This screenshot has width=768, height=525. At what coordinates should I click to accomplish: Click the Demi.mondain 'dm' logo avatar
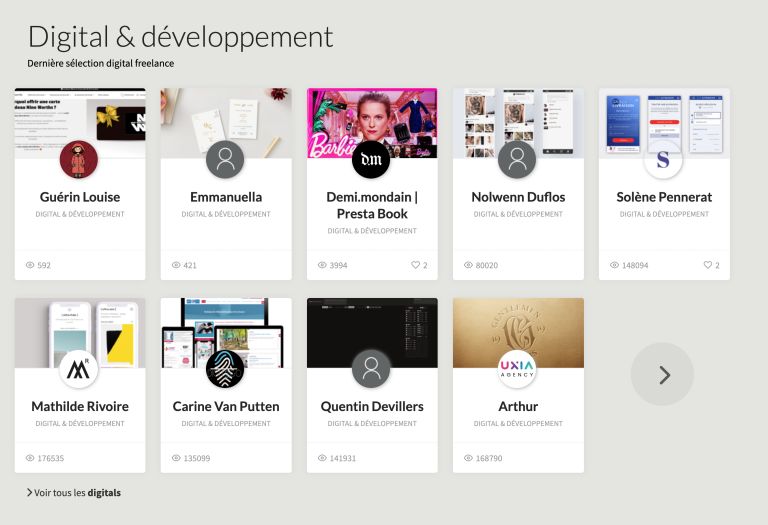coord(371,160)
